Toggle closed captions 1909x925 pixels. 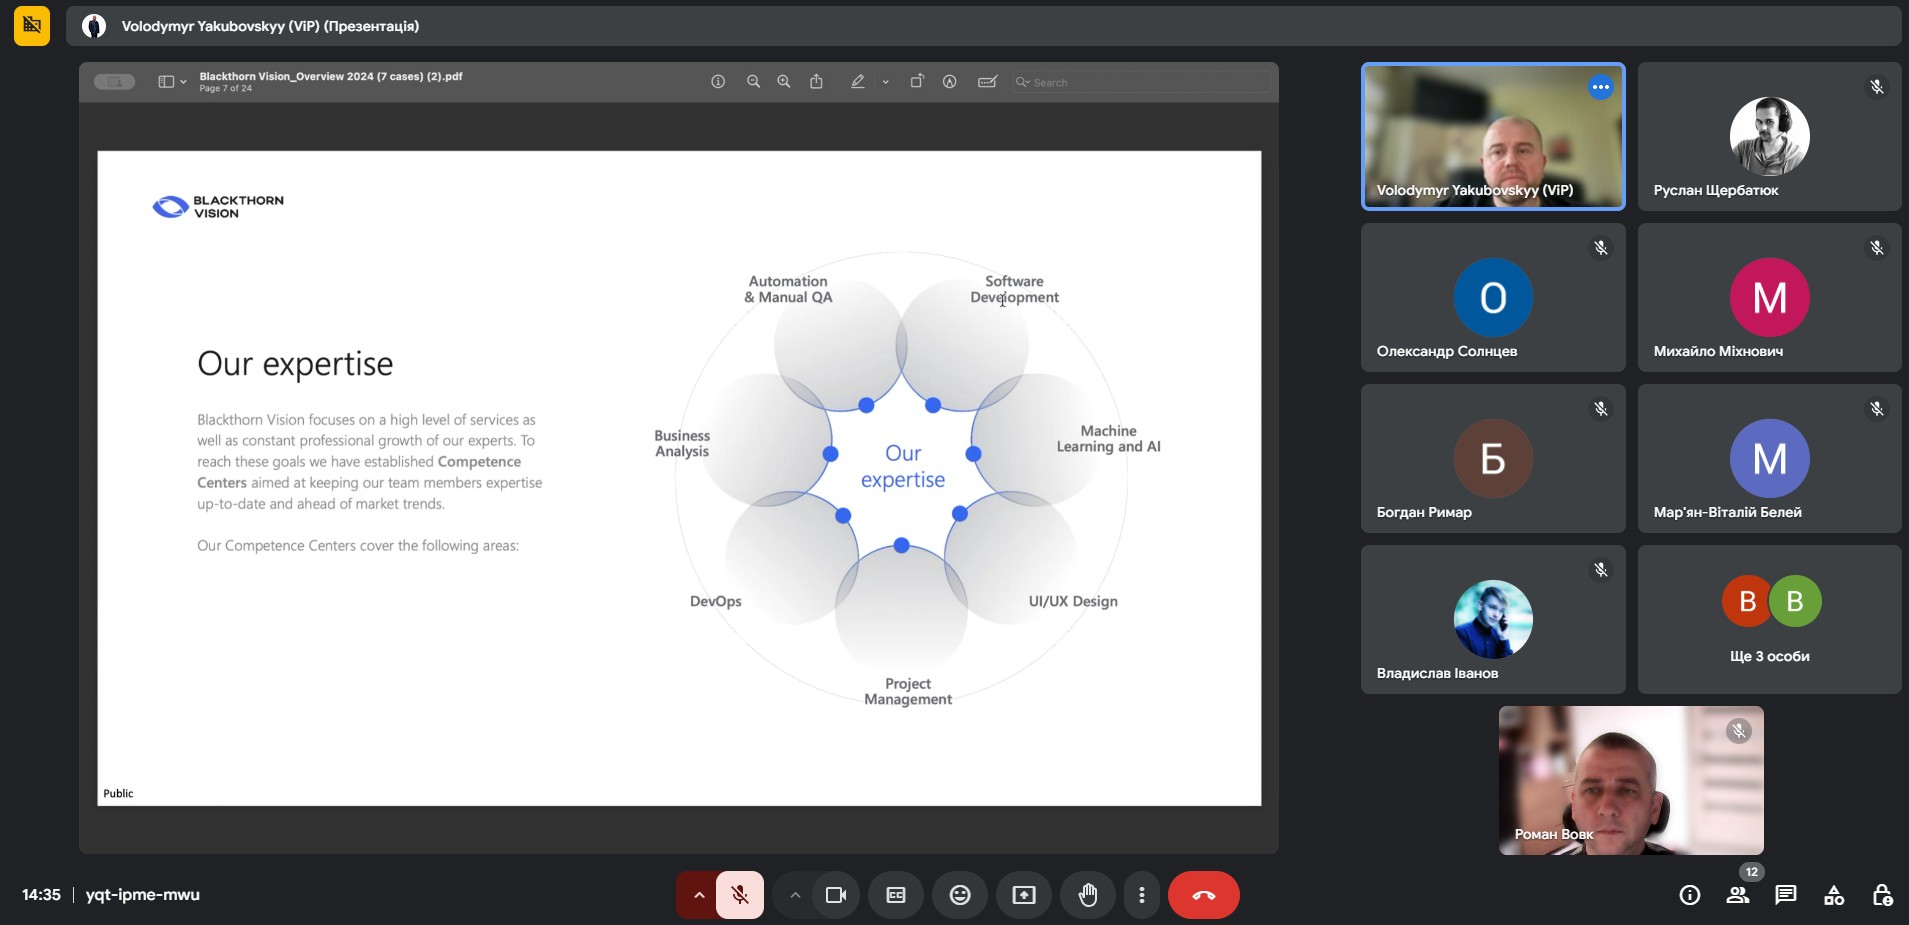[x=896, y=895]
